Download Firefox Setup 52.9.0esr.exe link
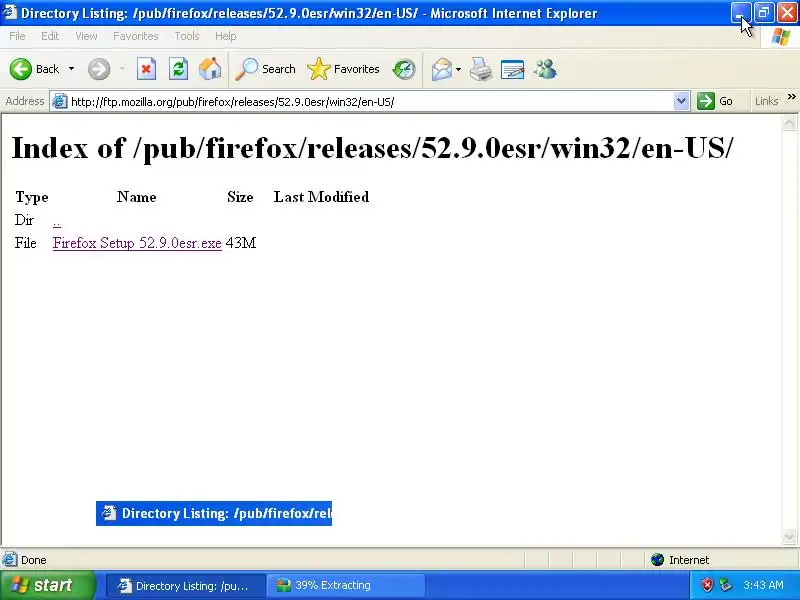 137,243
